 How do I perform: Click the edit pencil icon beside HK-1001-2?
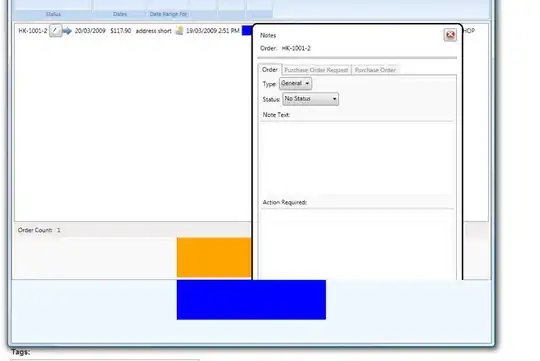coord(55,31)
